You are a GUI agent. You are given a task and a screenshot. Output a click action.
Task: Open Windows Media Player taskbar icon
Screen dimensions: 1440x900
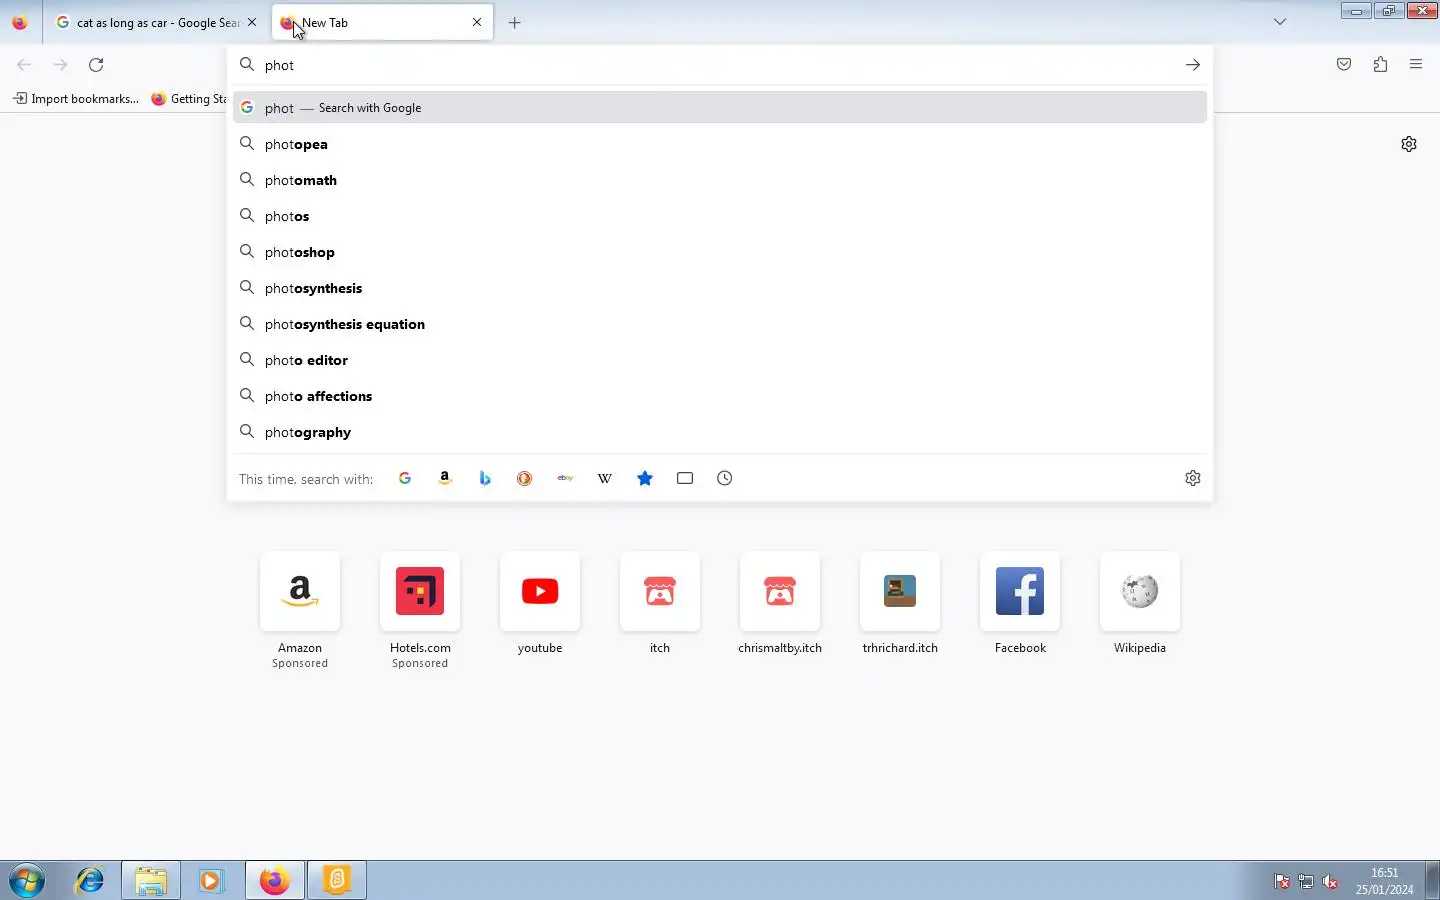211,881
